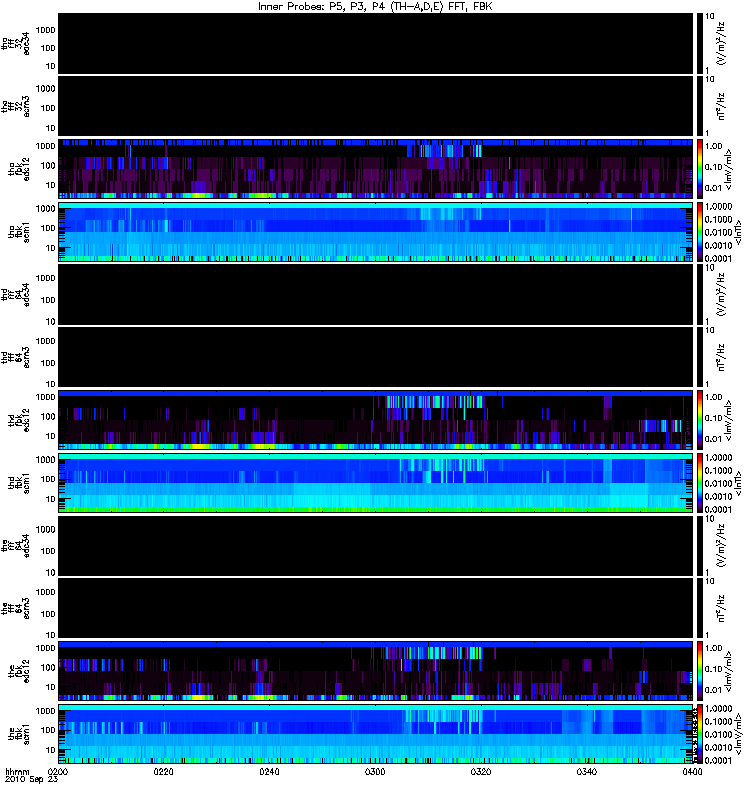
Task: Click the 'thd fft 64 scm3' y-axis label
Action: [16, 357]
